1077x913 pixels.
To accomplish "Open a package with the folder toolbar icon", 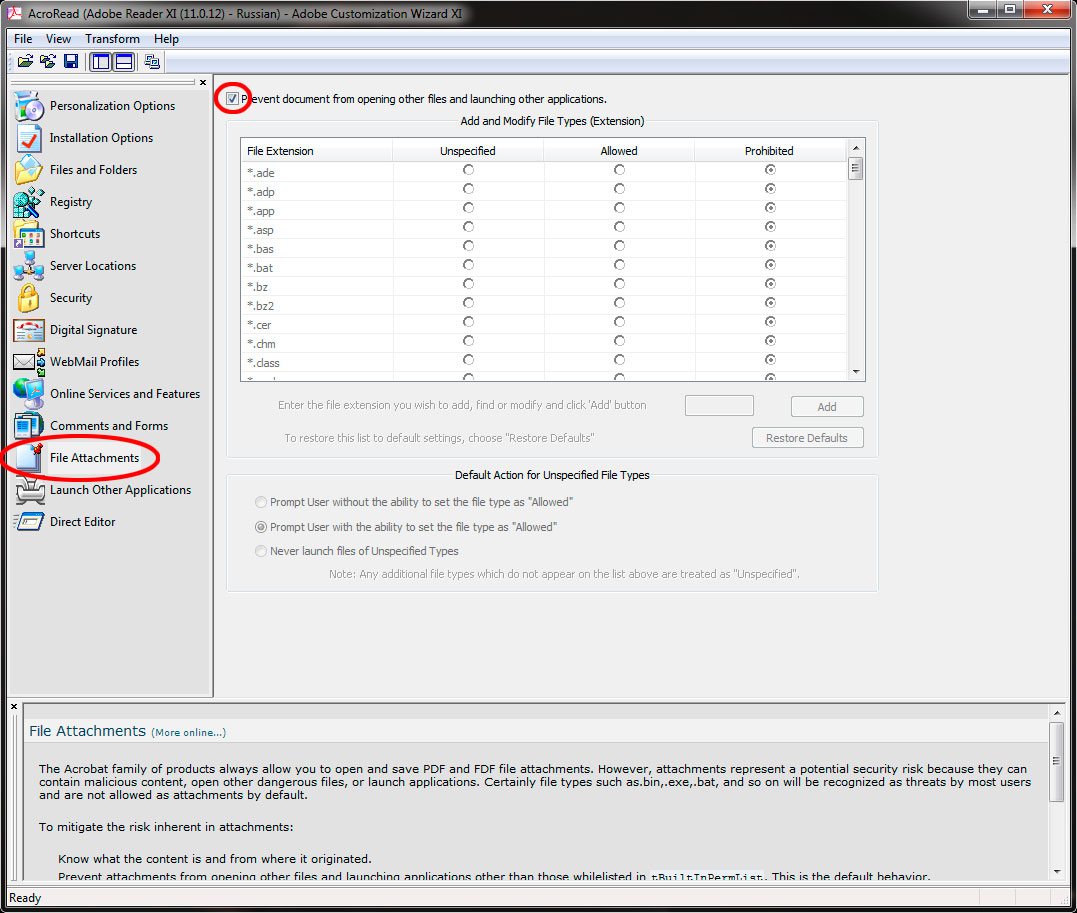I will (25, 62).
